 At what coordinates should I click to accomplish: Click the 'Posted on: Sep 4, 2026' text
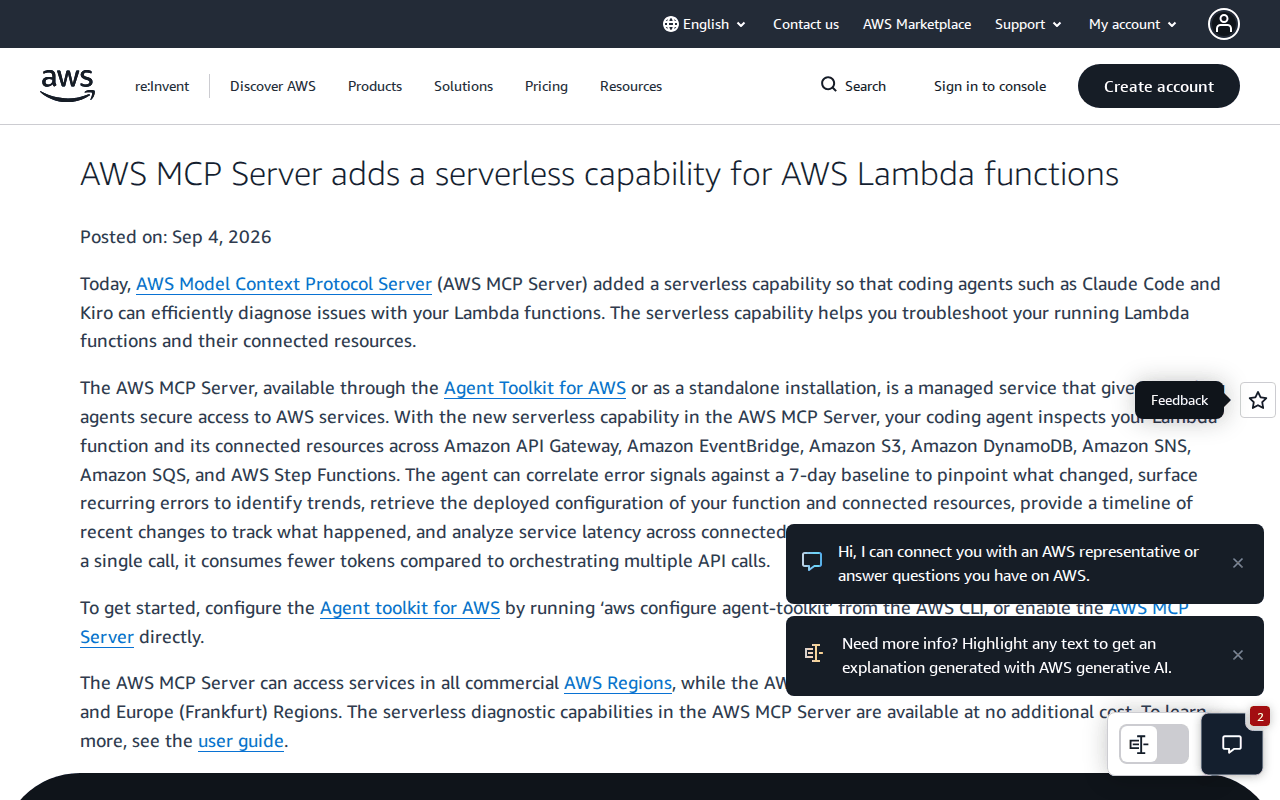tap(176, 237)
